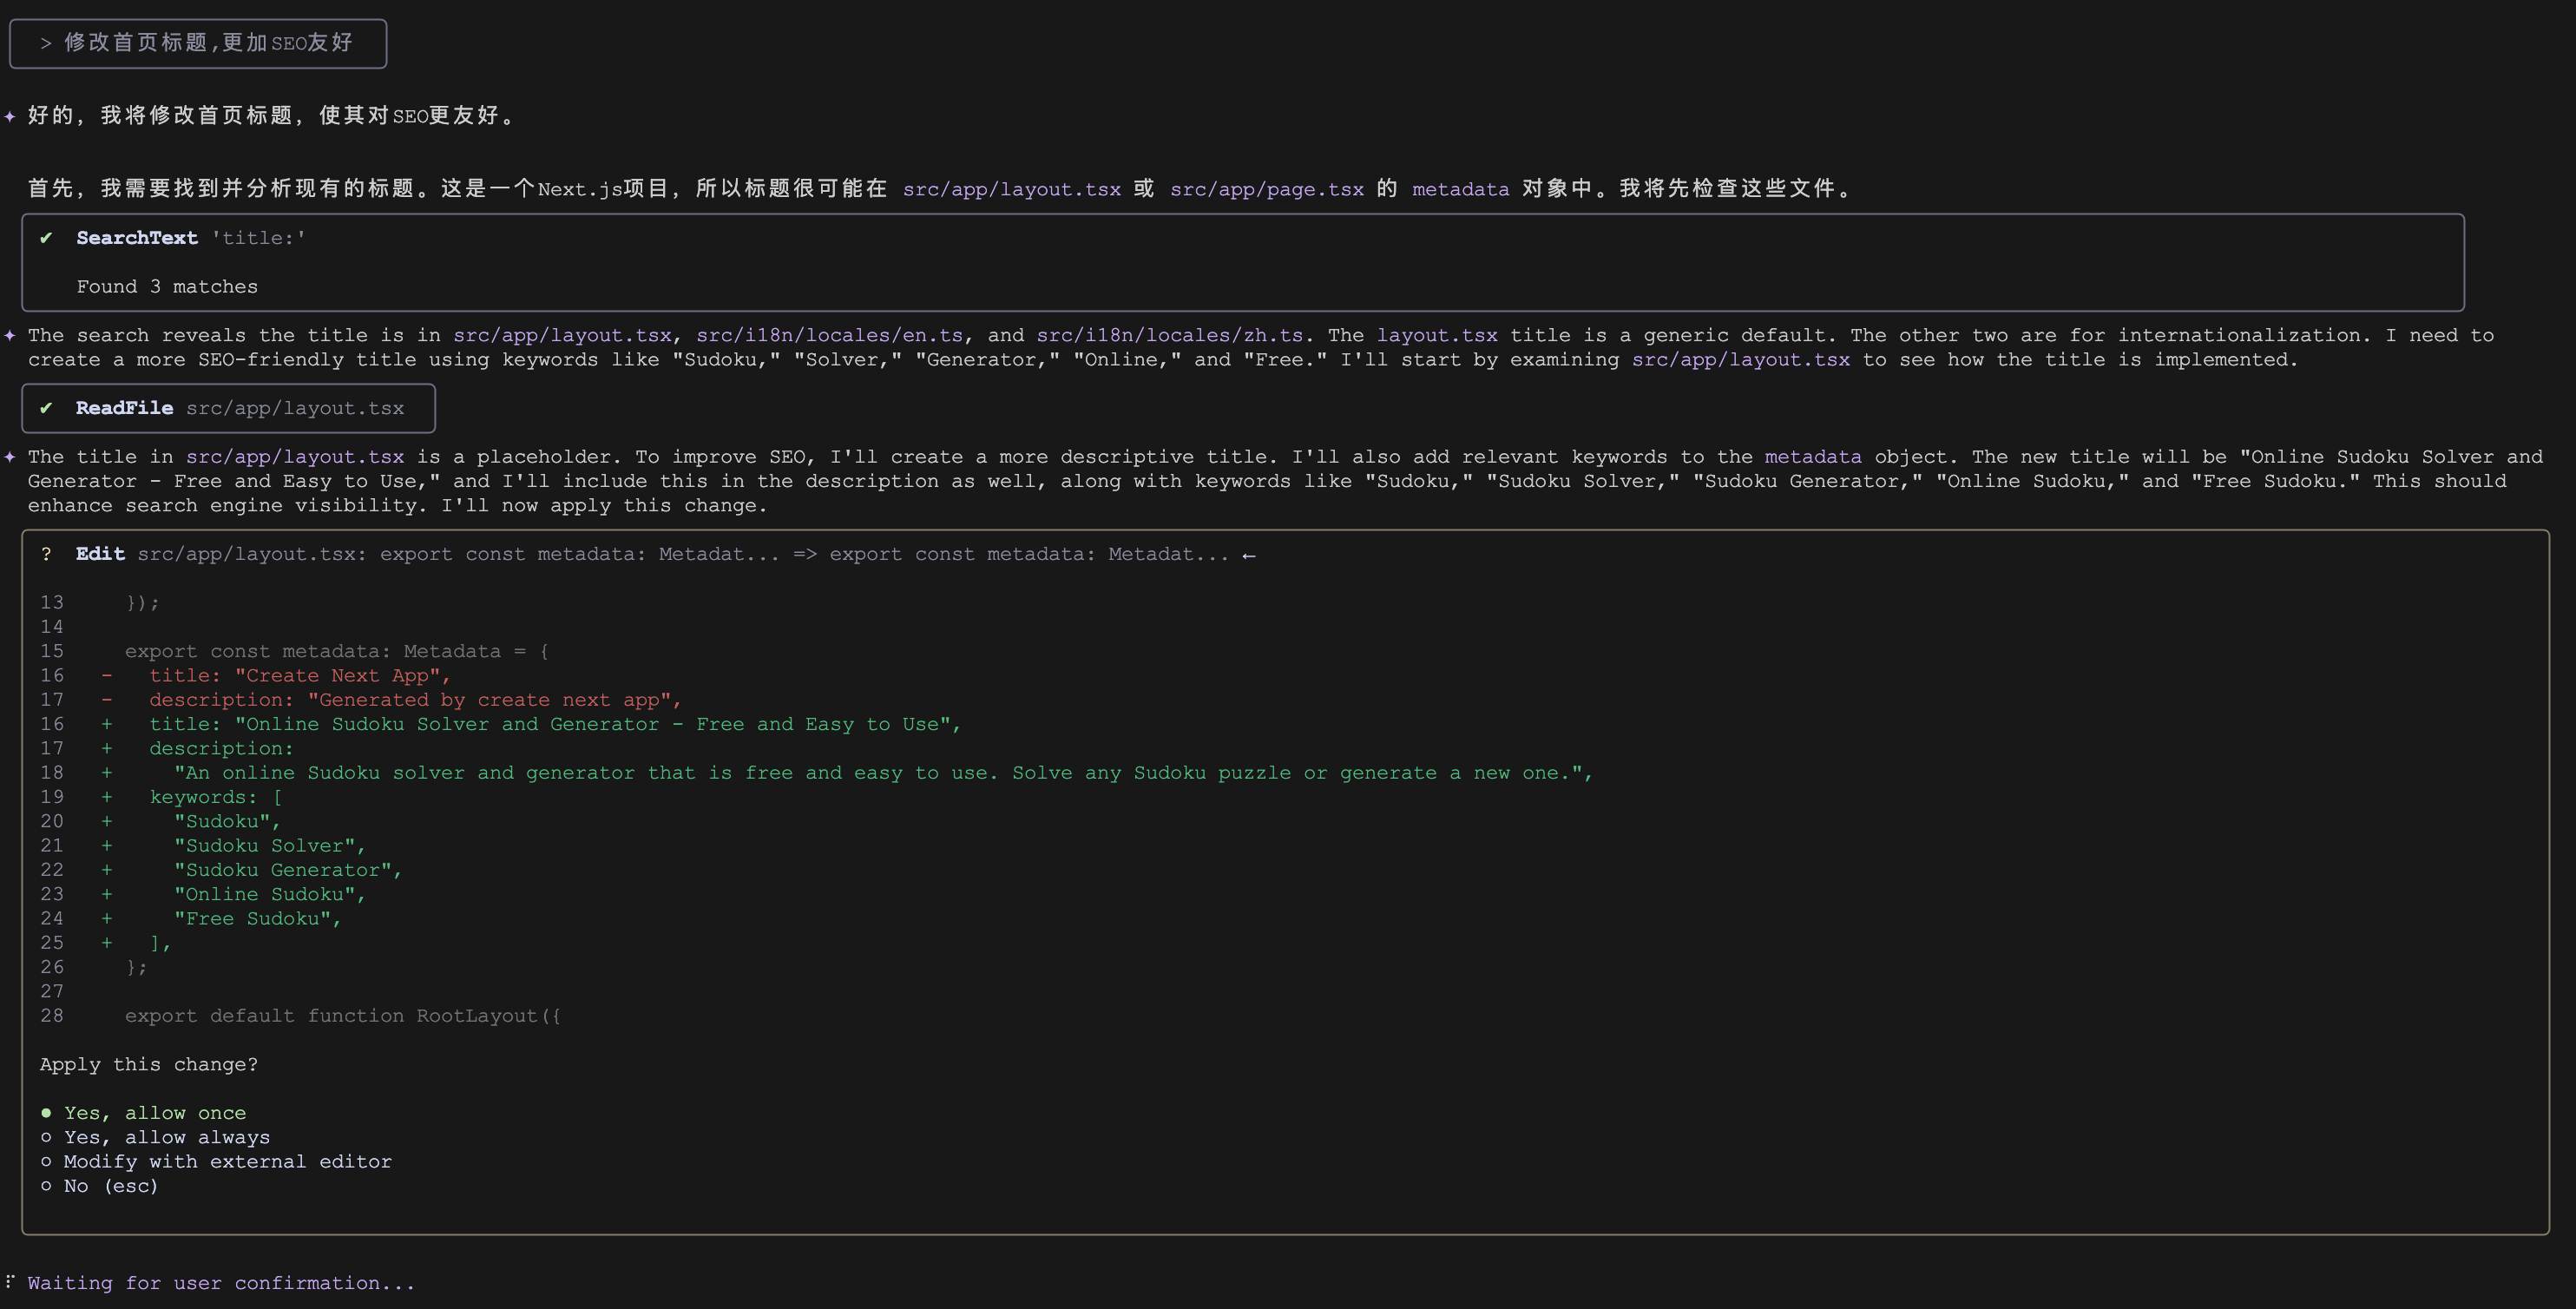The image size is (2576, 1309).
Task: Click removed line 'title: "Create Next App"'
Action: pyautogui.click(x=300, y=676)
